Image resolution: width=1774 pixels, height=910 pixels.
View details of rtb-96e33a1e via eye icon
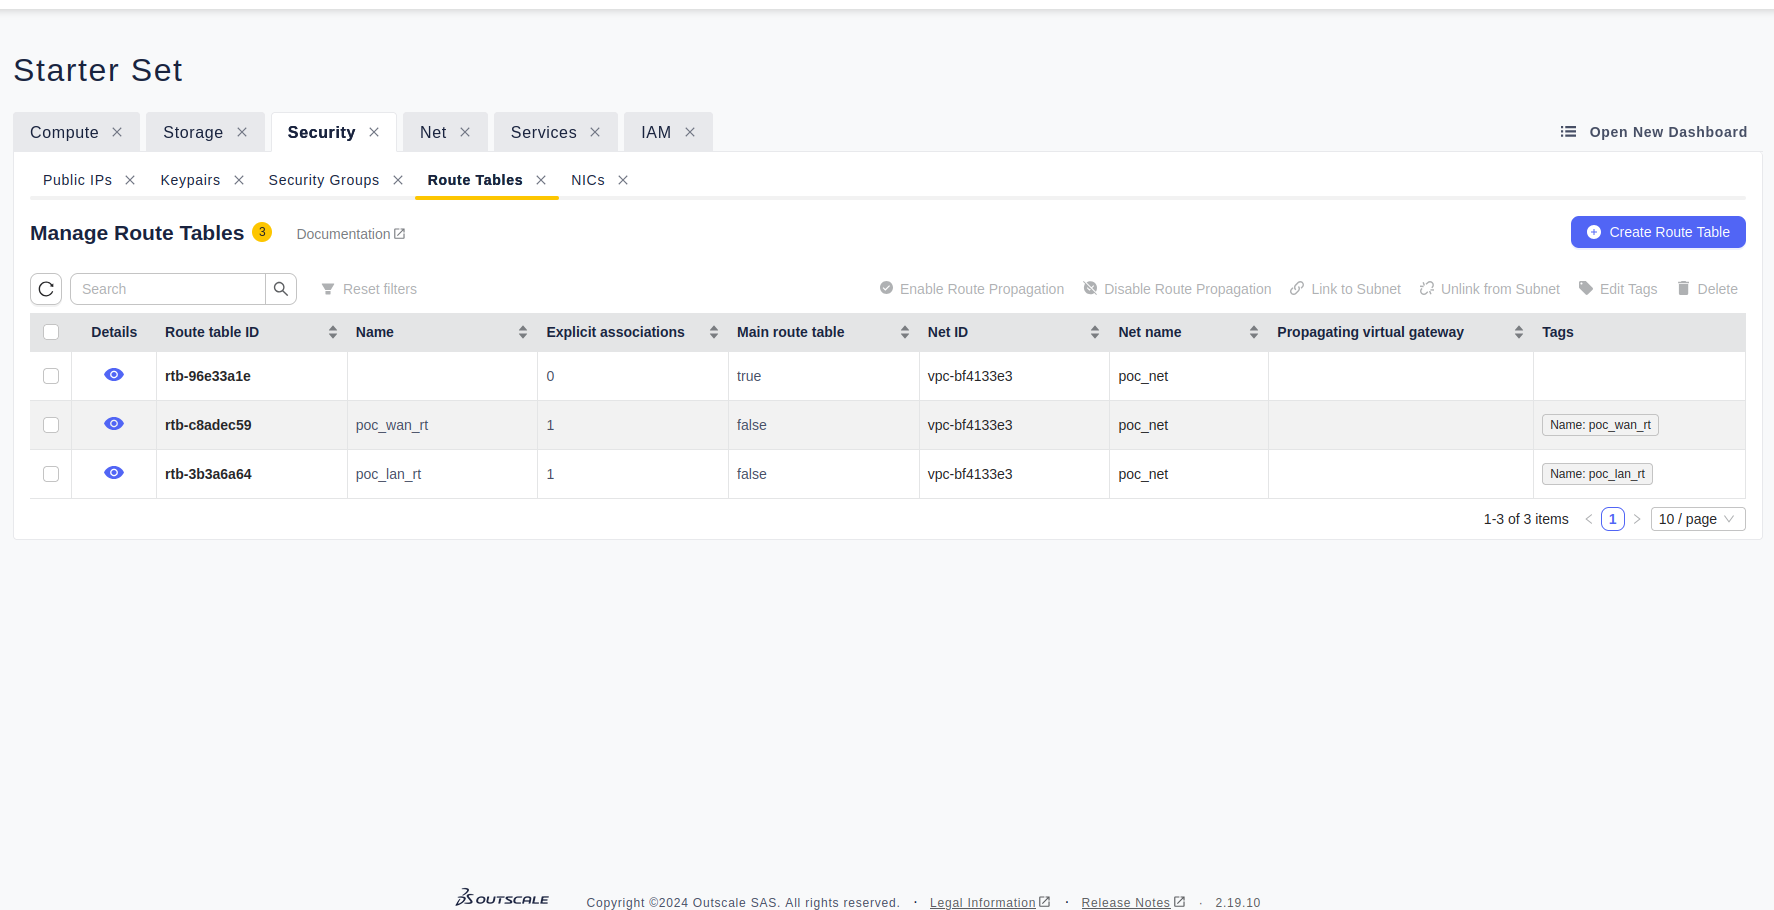(x=114, y=375)
